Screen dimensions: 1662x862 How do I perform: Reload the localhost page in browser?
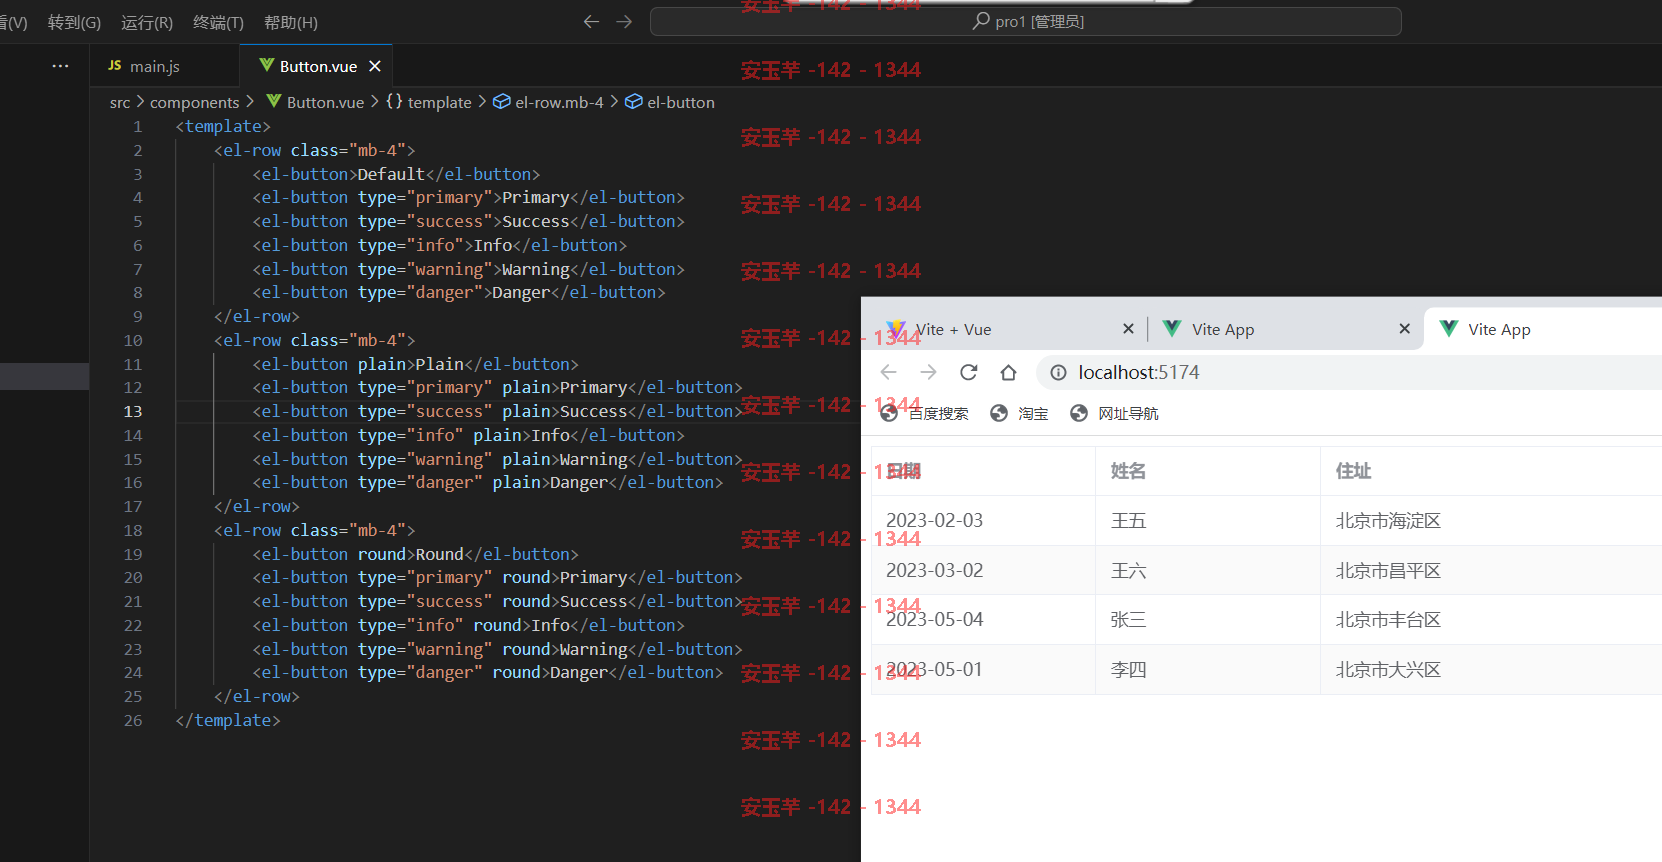tap(968, 372)
